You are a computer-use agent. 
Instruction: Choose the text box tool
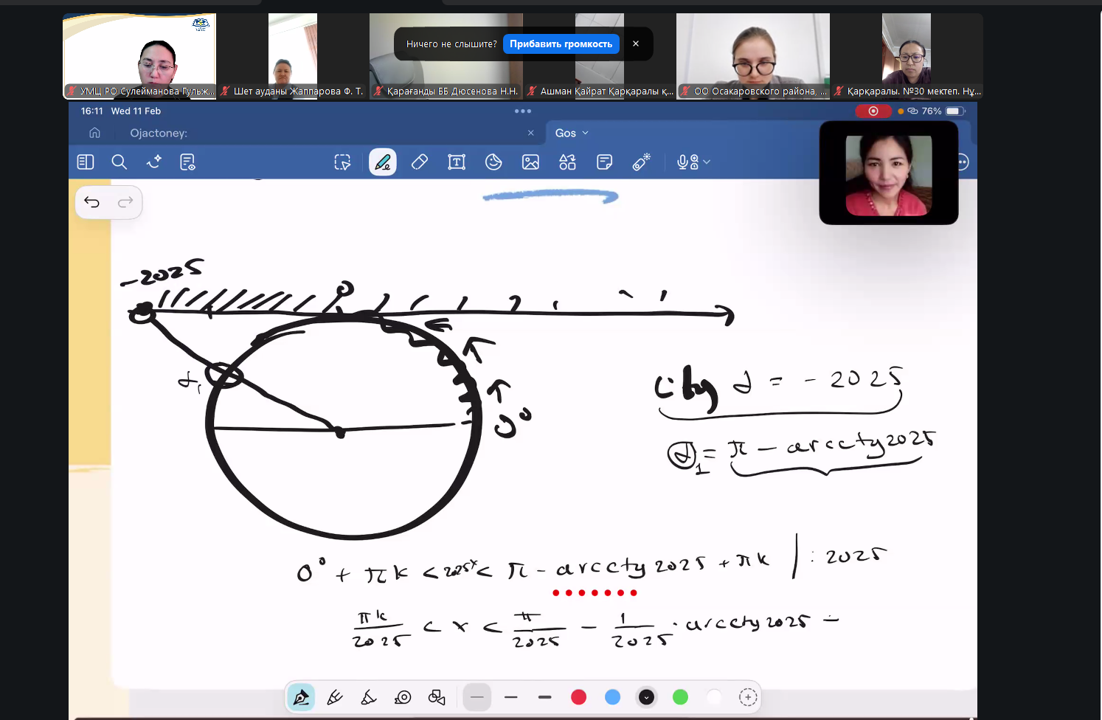(457, 162)
